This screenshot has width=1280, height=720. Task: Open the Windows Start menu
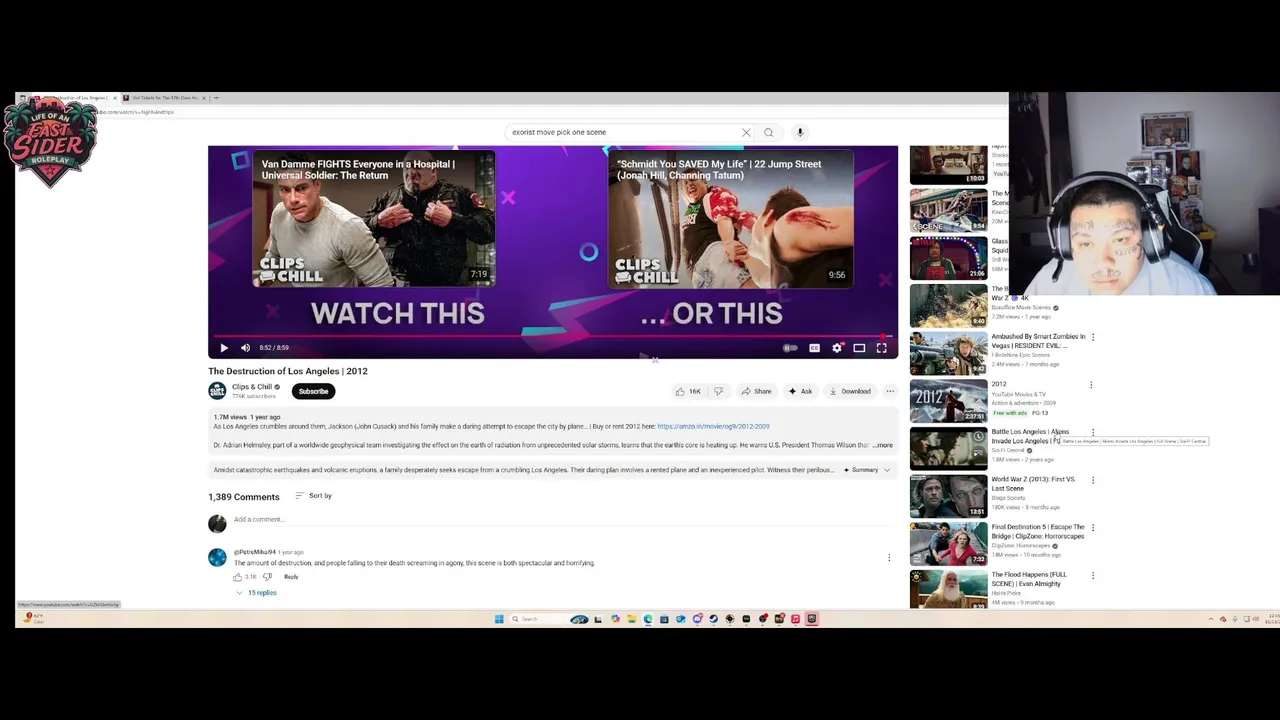499,619
